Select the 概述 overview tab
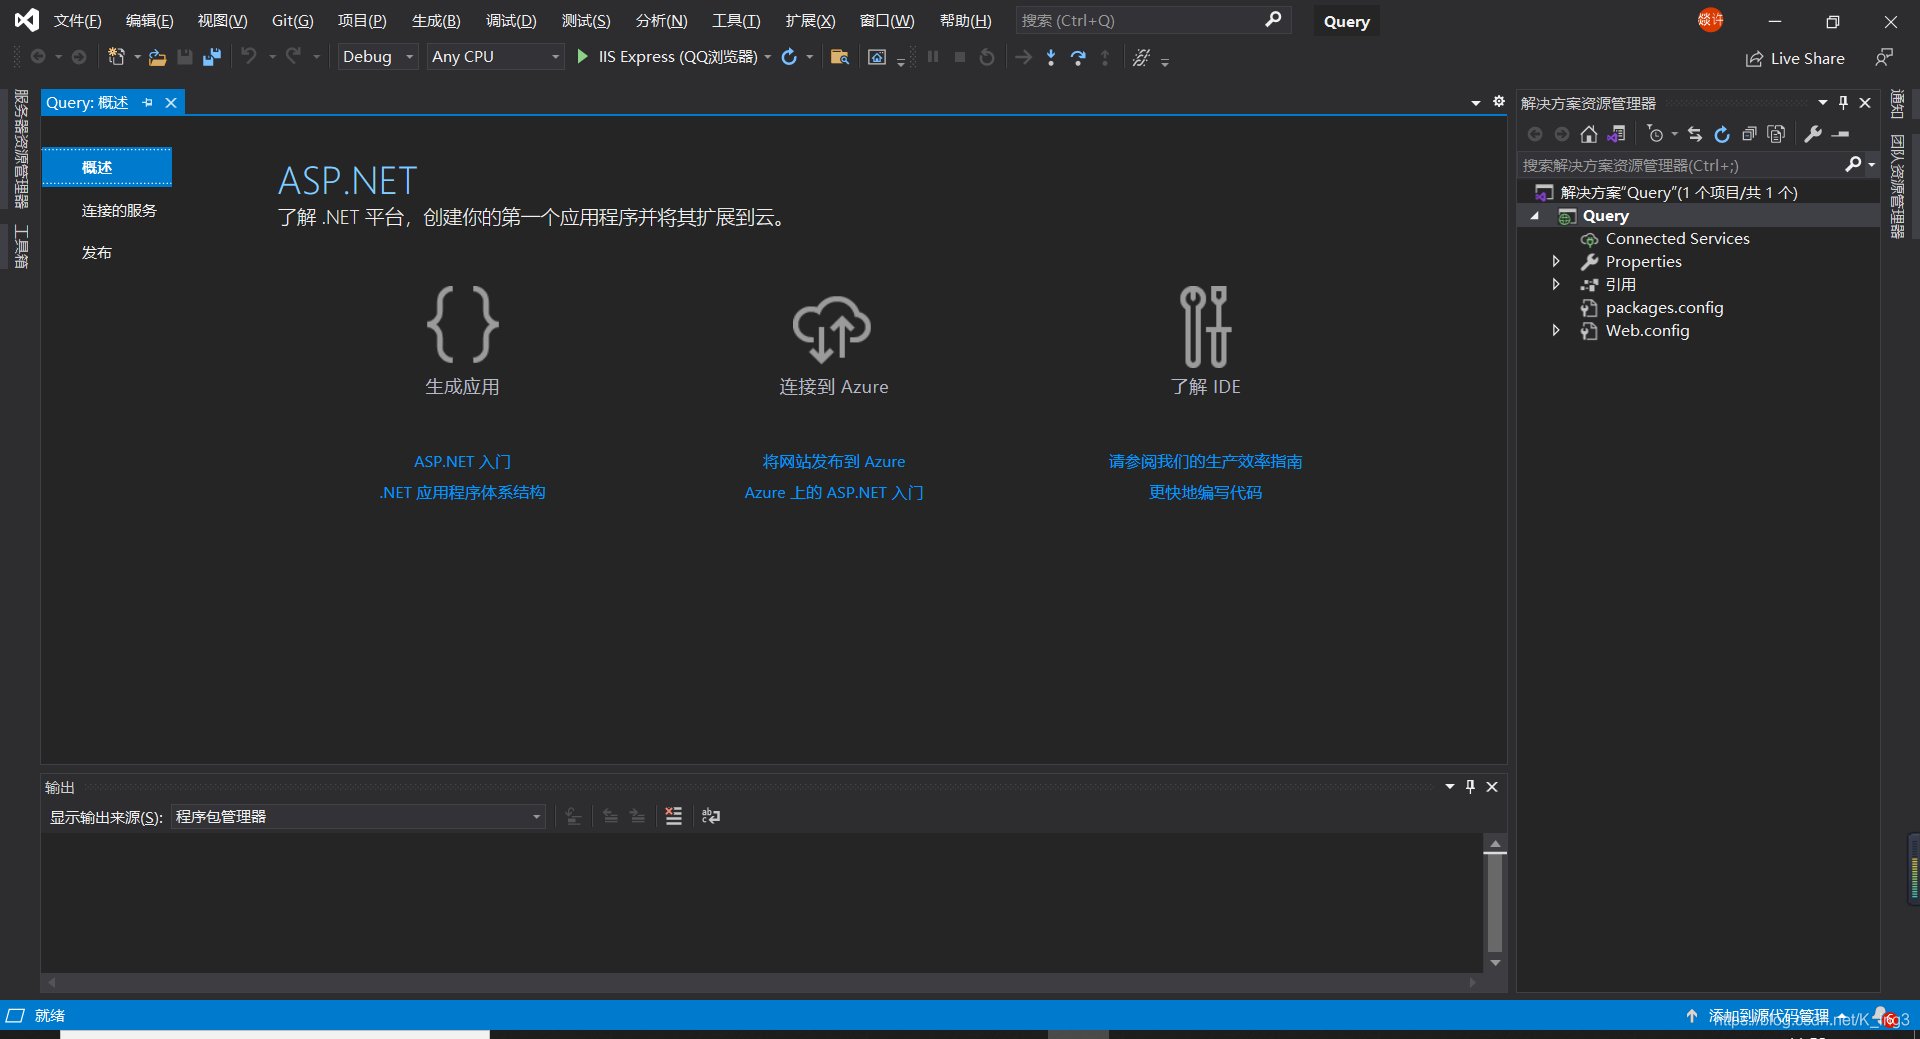Image resolution: width=1920 pixels, height=1039 pixels. [107, 167]
